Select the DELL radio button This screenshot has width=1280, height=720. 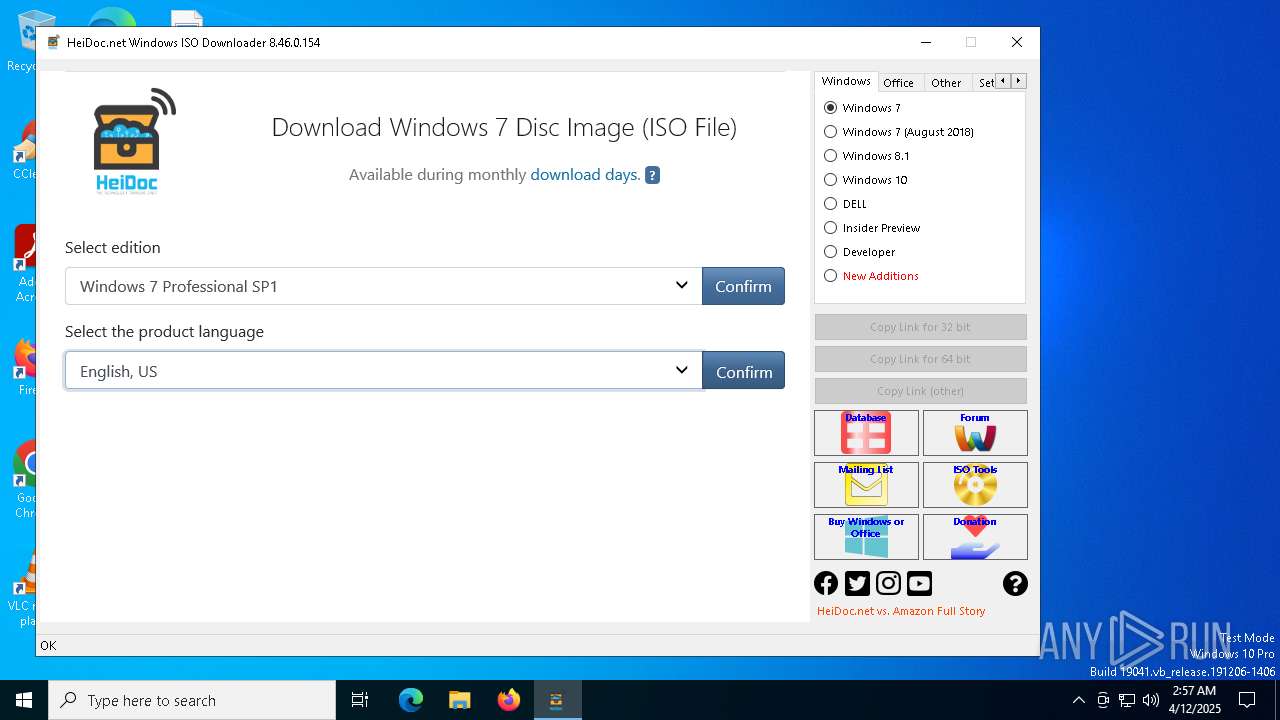pyautogui.click(x=830, y=204)
